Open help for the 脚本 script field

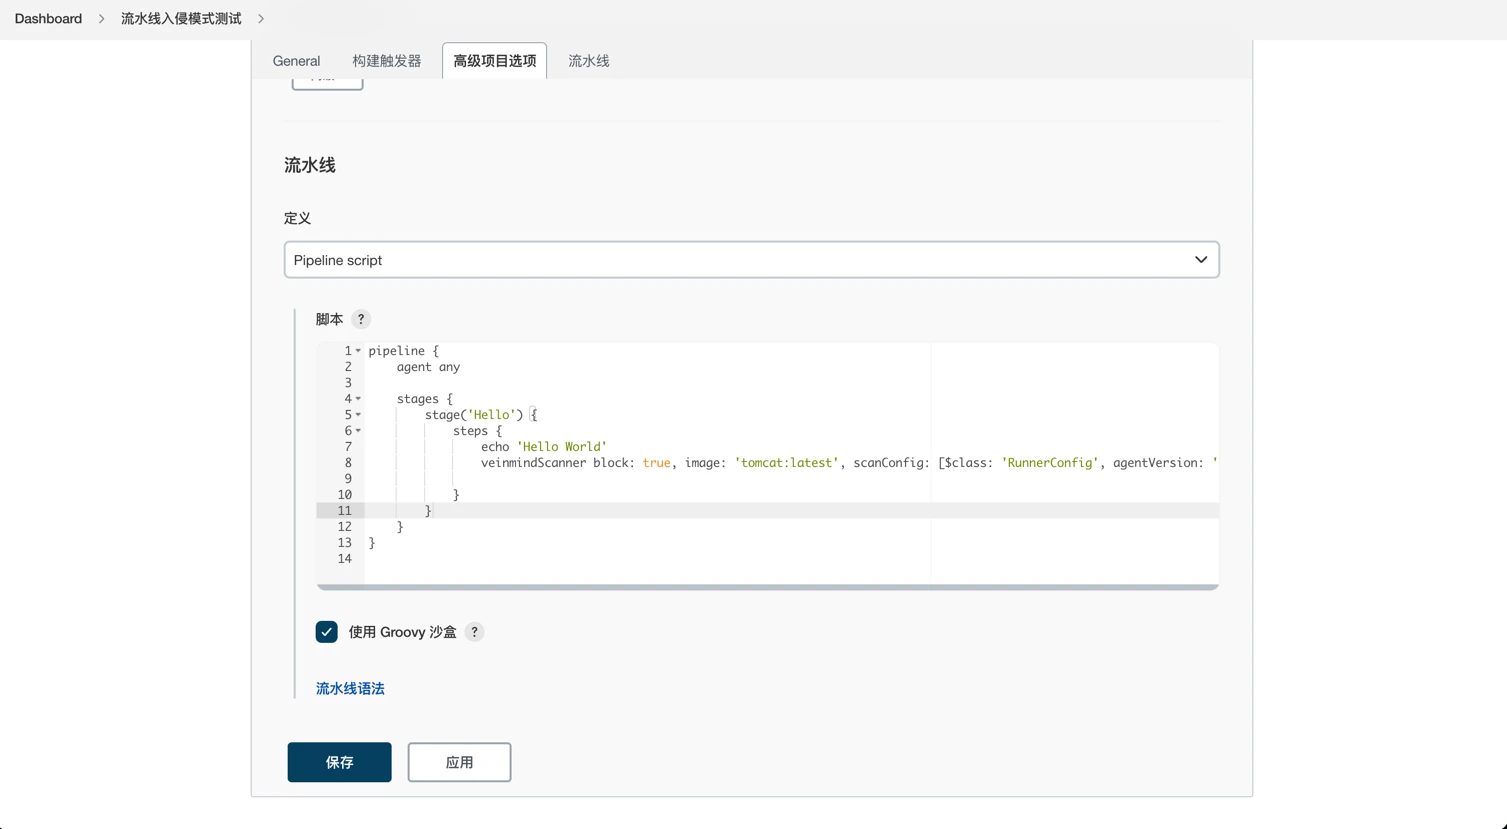coord(361,319)
